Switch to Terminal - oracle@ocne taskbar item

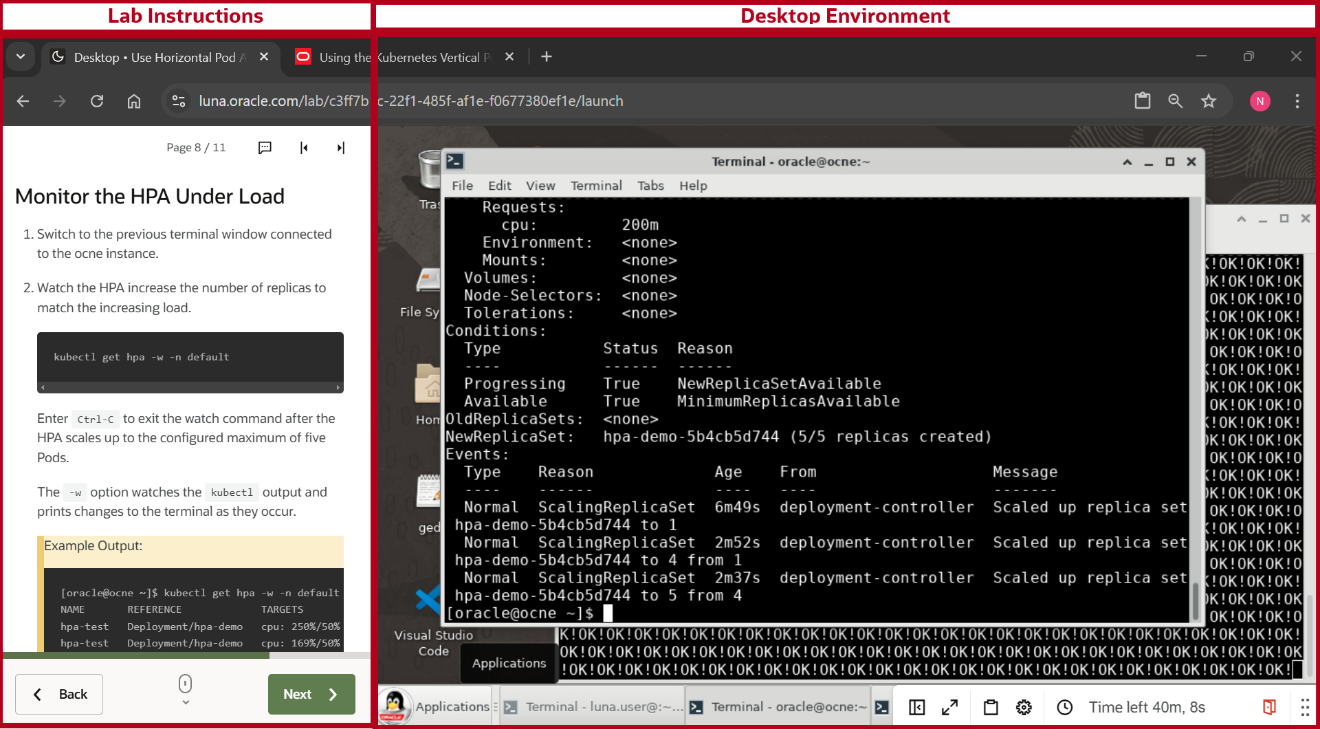(778, 706)
